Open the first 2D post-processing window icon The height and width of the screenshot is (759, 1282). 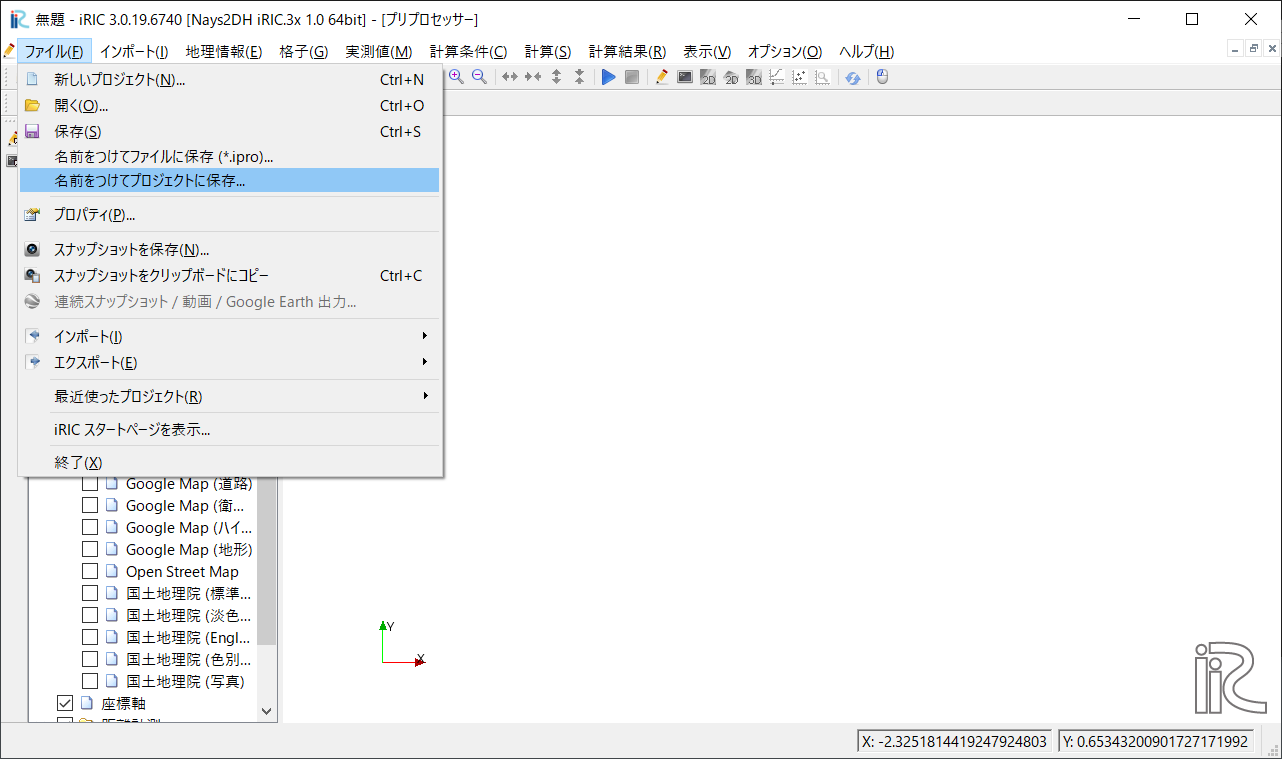[708, 77]
